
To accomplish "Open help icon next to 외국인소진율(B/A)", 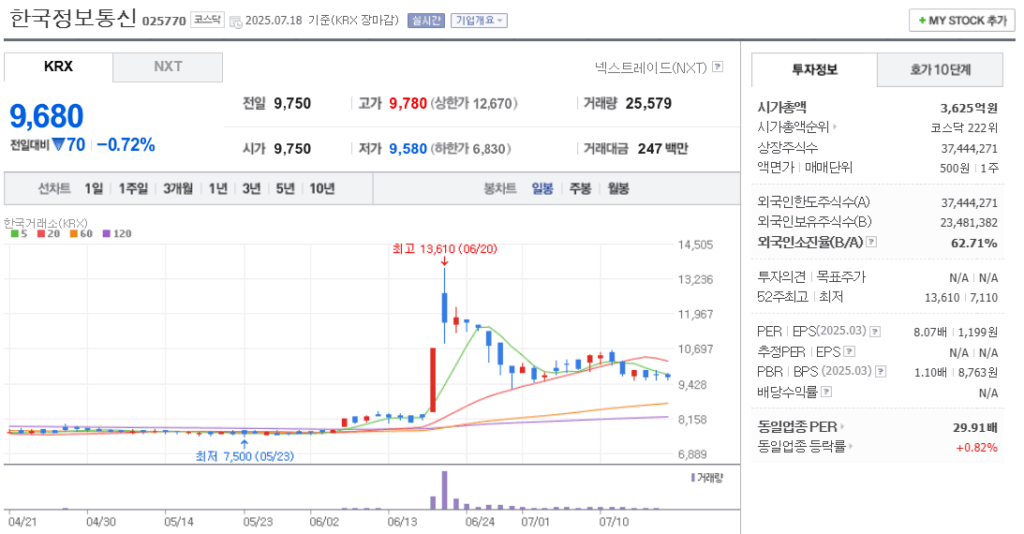I will pyautogui.click(x=871, y=242).
